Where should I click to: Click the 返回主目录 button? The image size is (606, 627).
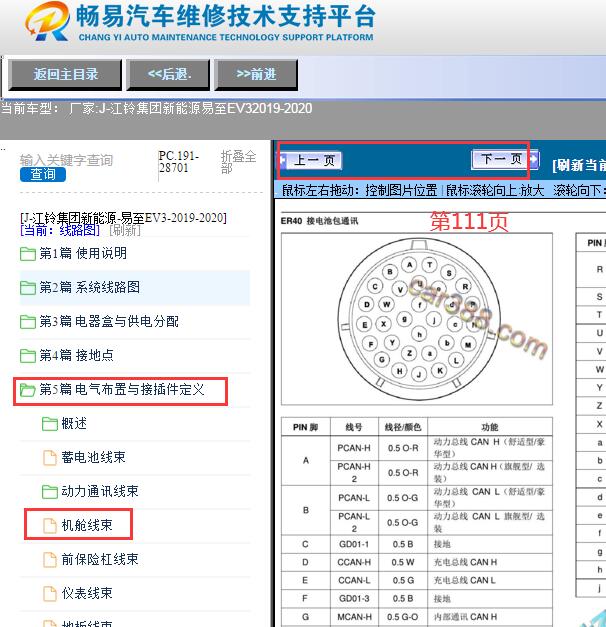[x=65, y=74]
